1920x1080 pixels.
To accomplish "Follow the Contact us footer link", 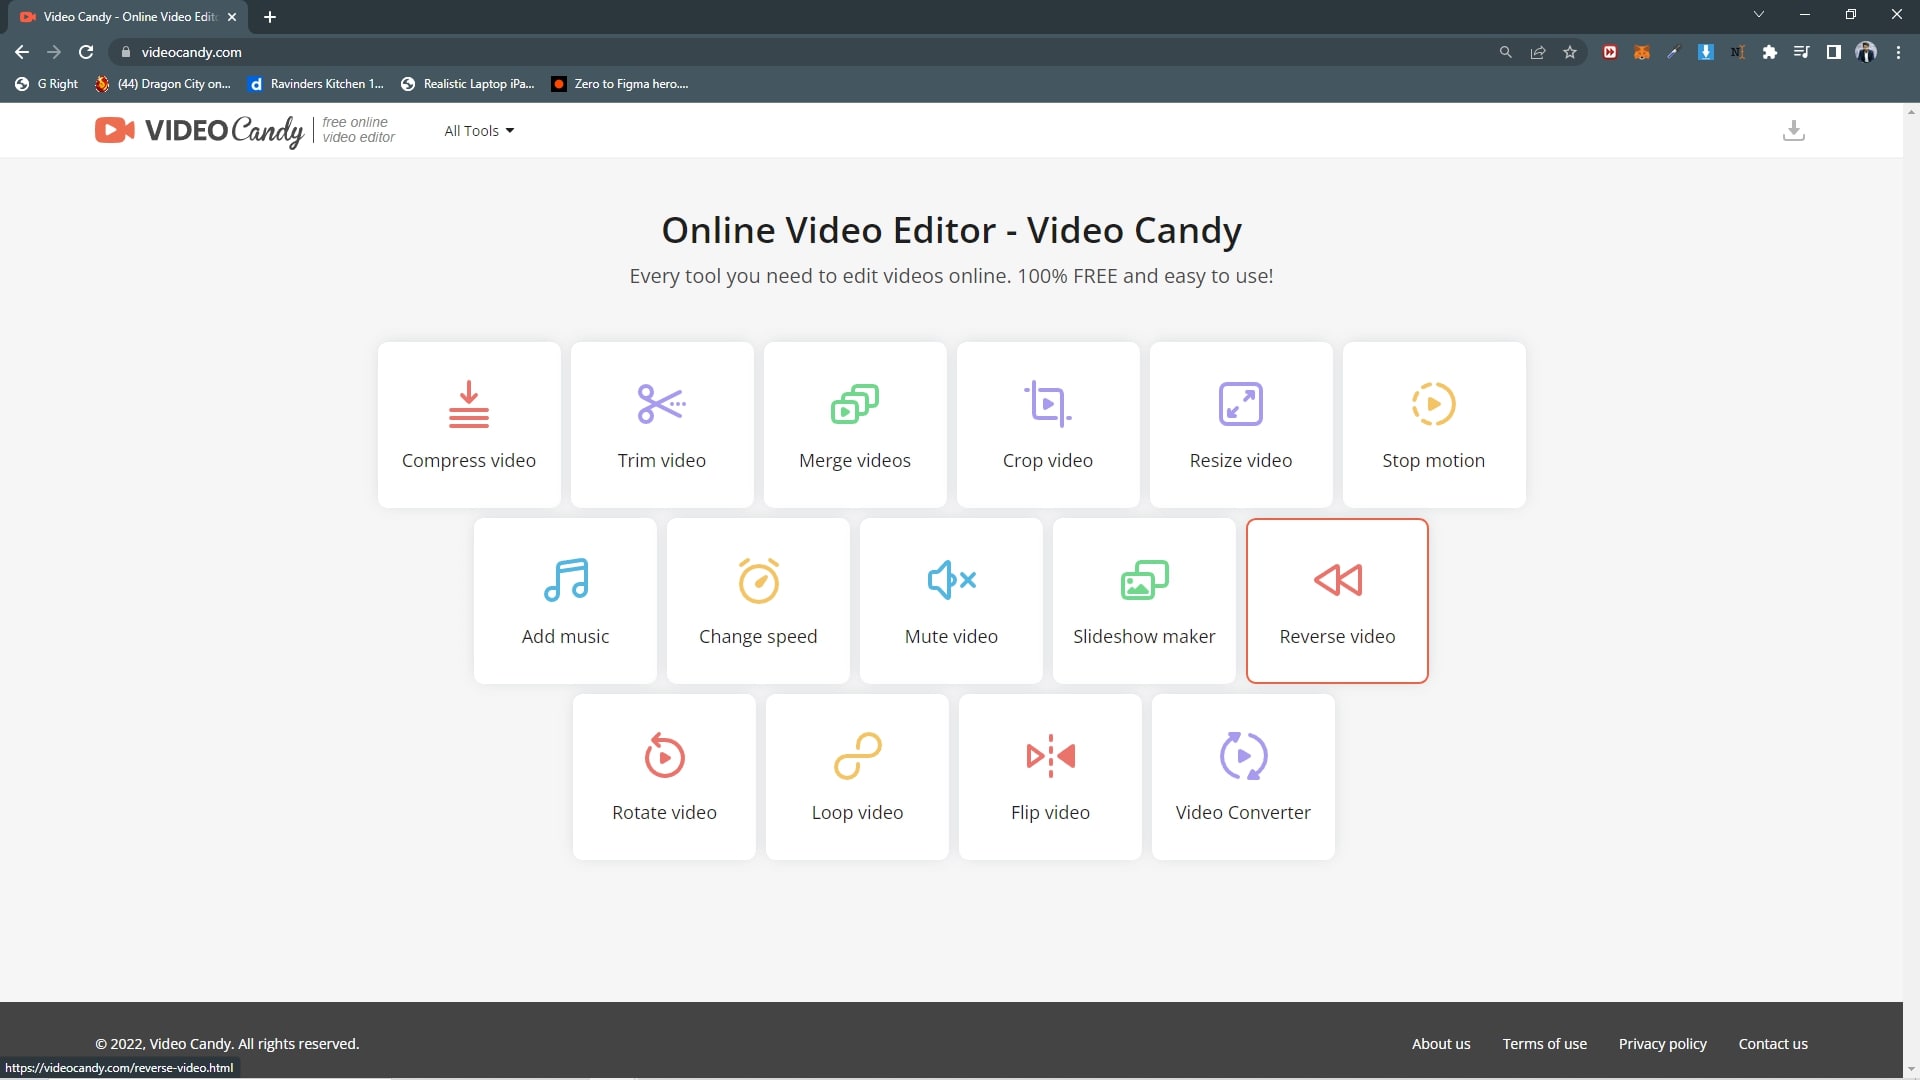I will (x=1772, y=1044).
